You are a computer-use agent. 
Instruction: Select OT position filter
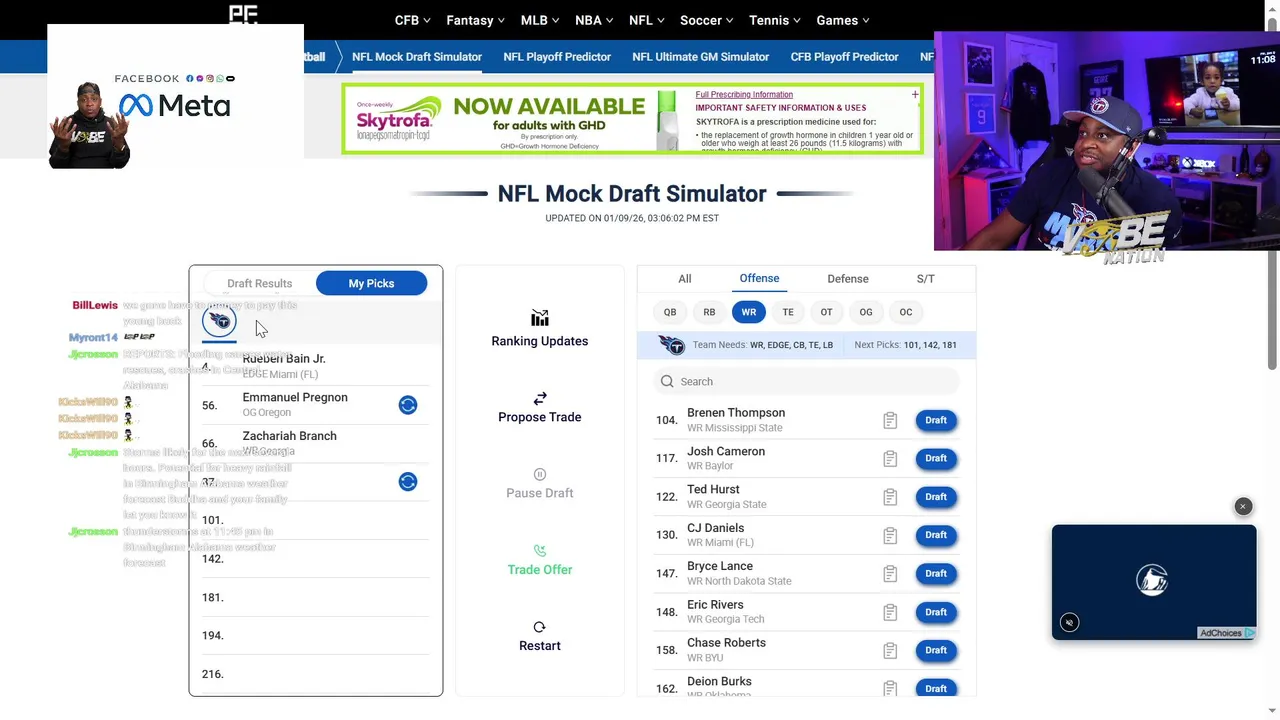pyautogui.click(x=826, y=312)
